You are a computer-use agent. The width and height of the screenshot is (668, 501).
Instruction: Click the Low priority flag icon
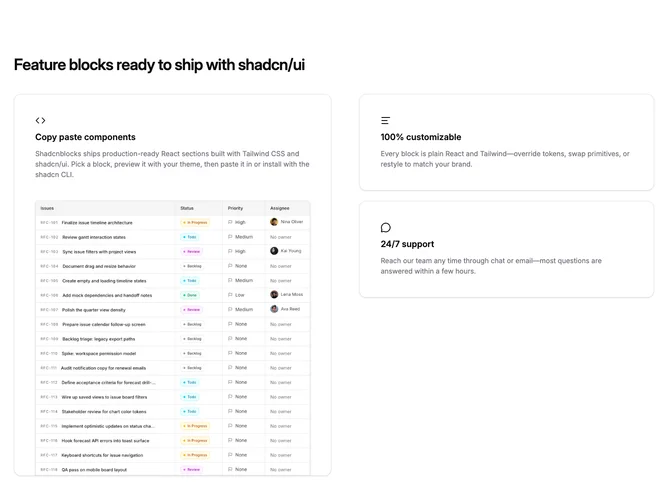[x=230, y=295]
